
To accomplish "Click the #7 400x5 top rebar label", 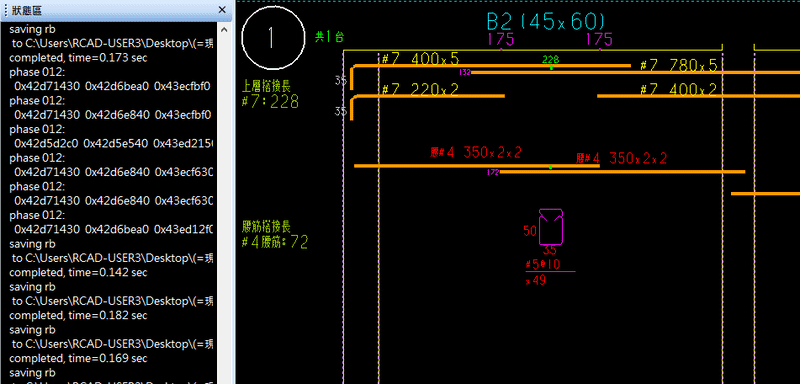I will 420,59.
